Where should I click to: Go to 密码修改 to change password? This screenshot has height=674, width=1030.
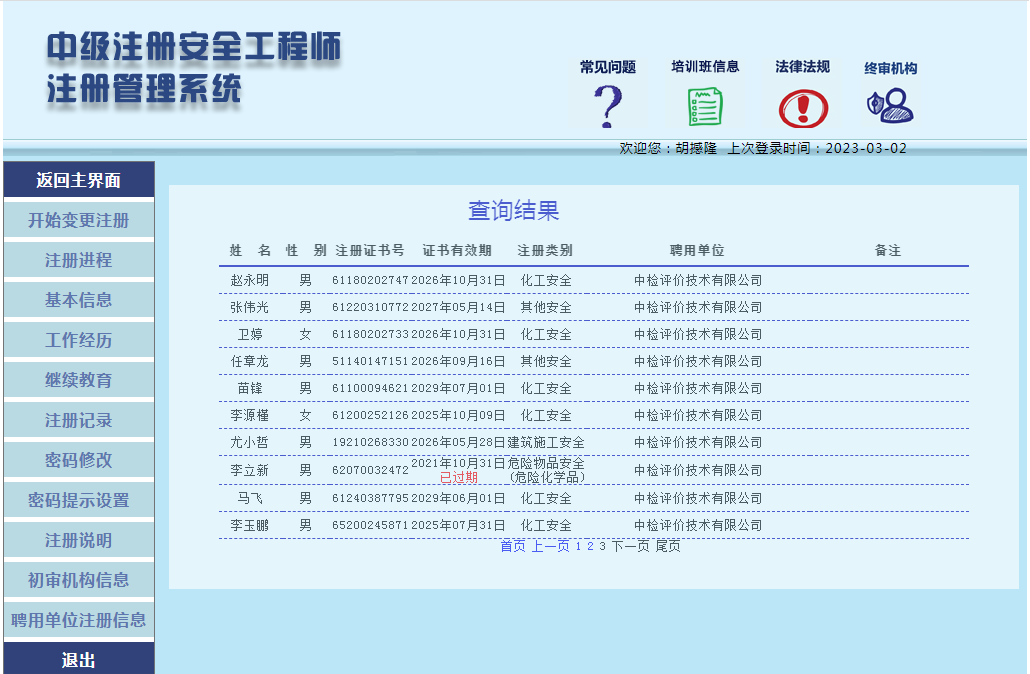pyautogui.click(x=78, y=460)
